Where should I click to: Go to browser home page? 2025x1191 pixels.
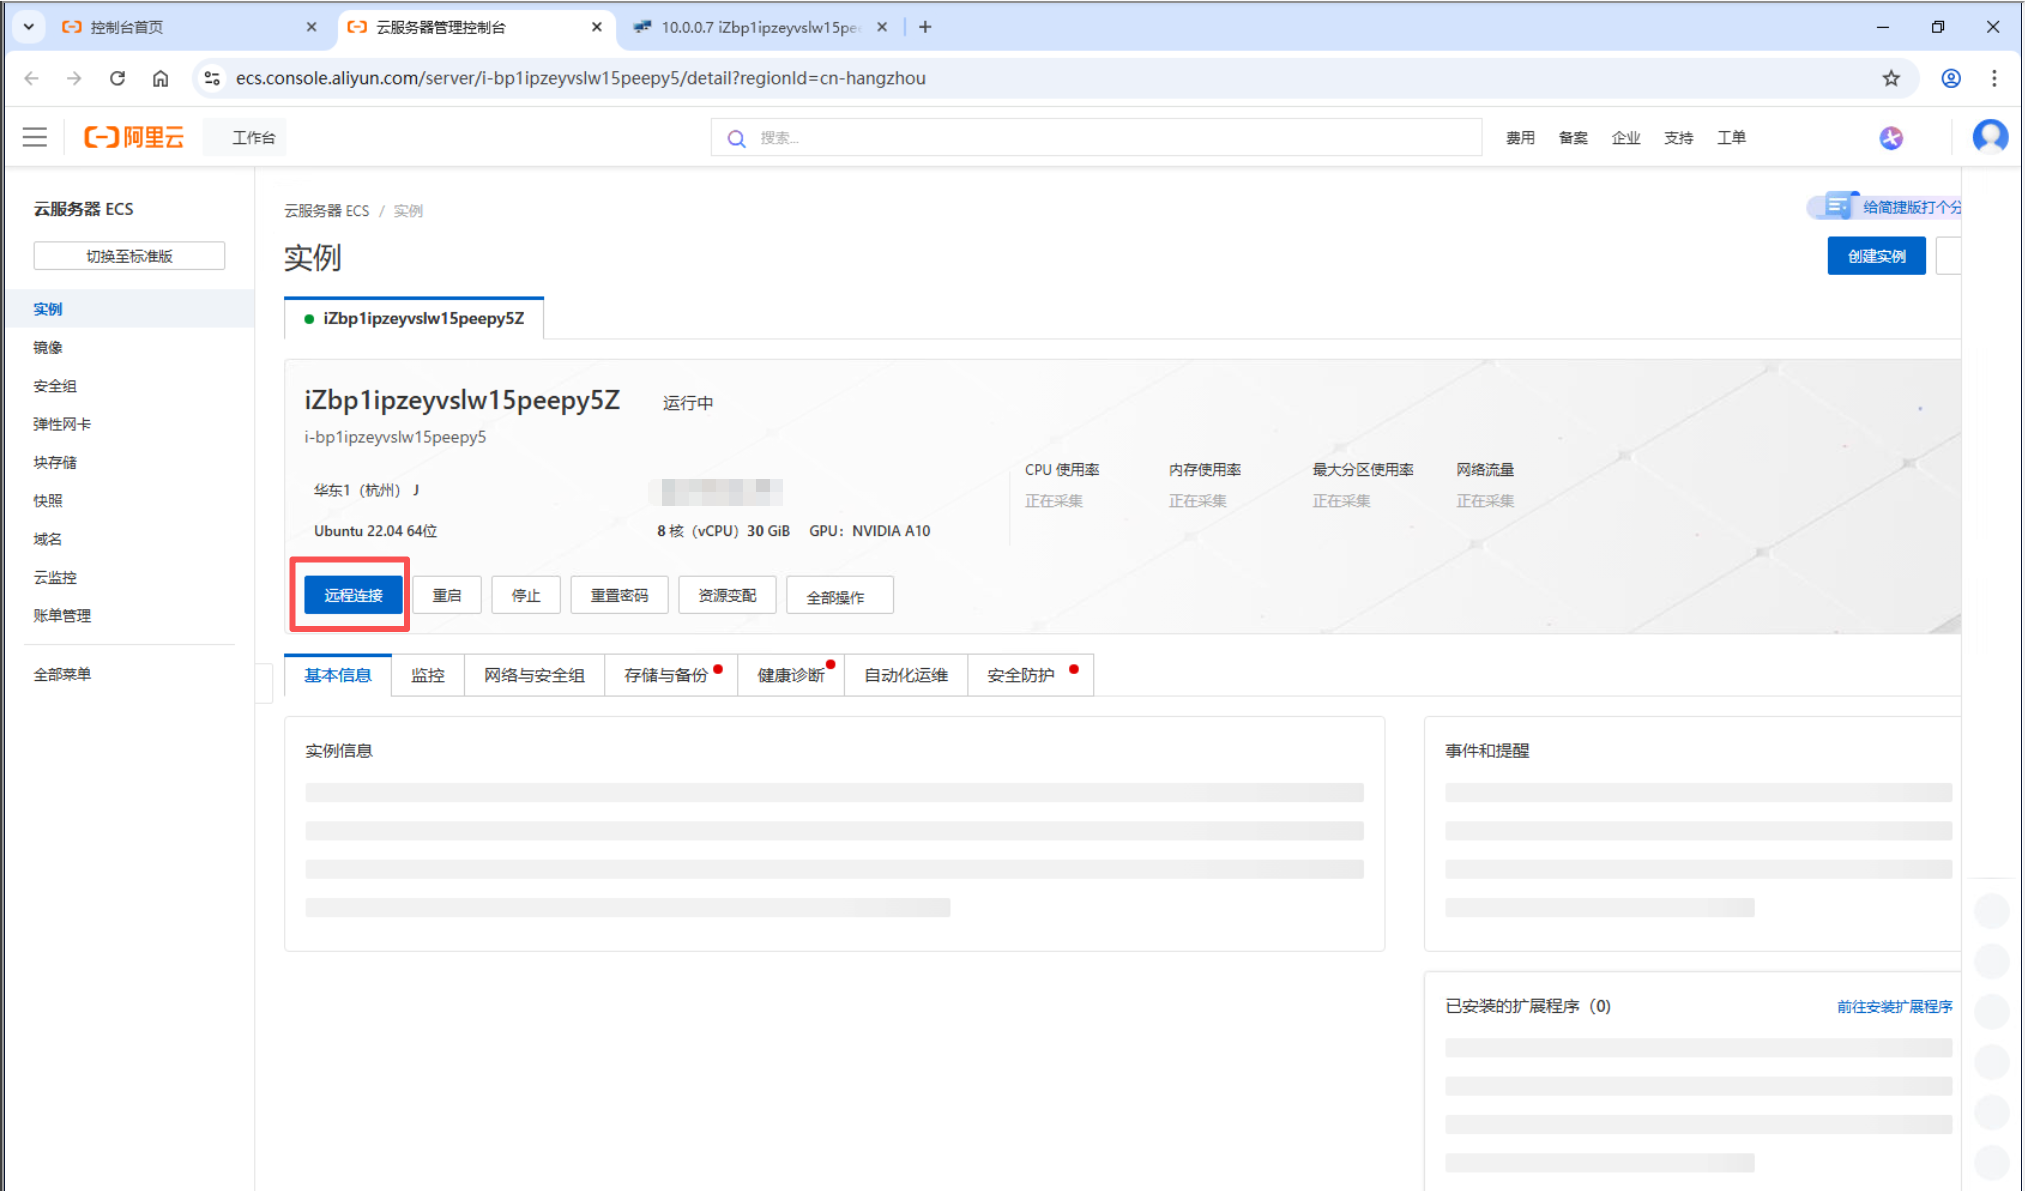point(160,78)
